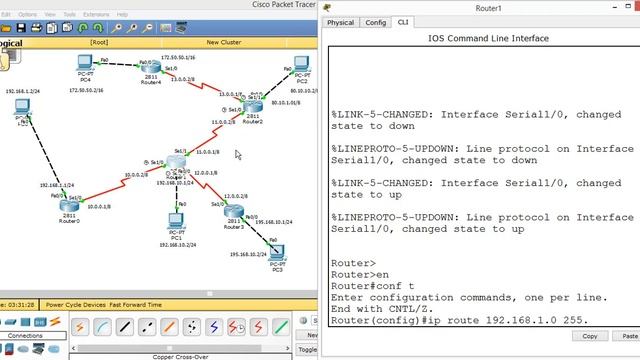Pick automatic connection type
Screen dimensions: 640x360
(80, 327)
